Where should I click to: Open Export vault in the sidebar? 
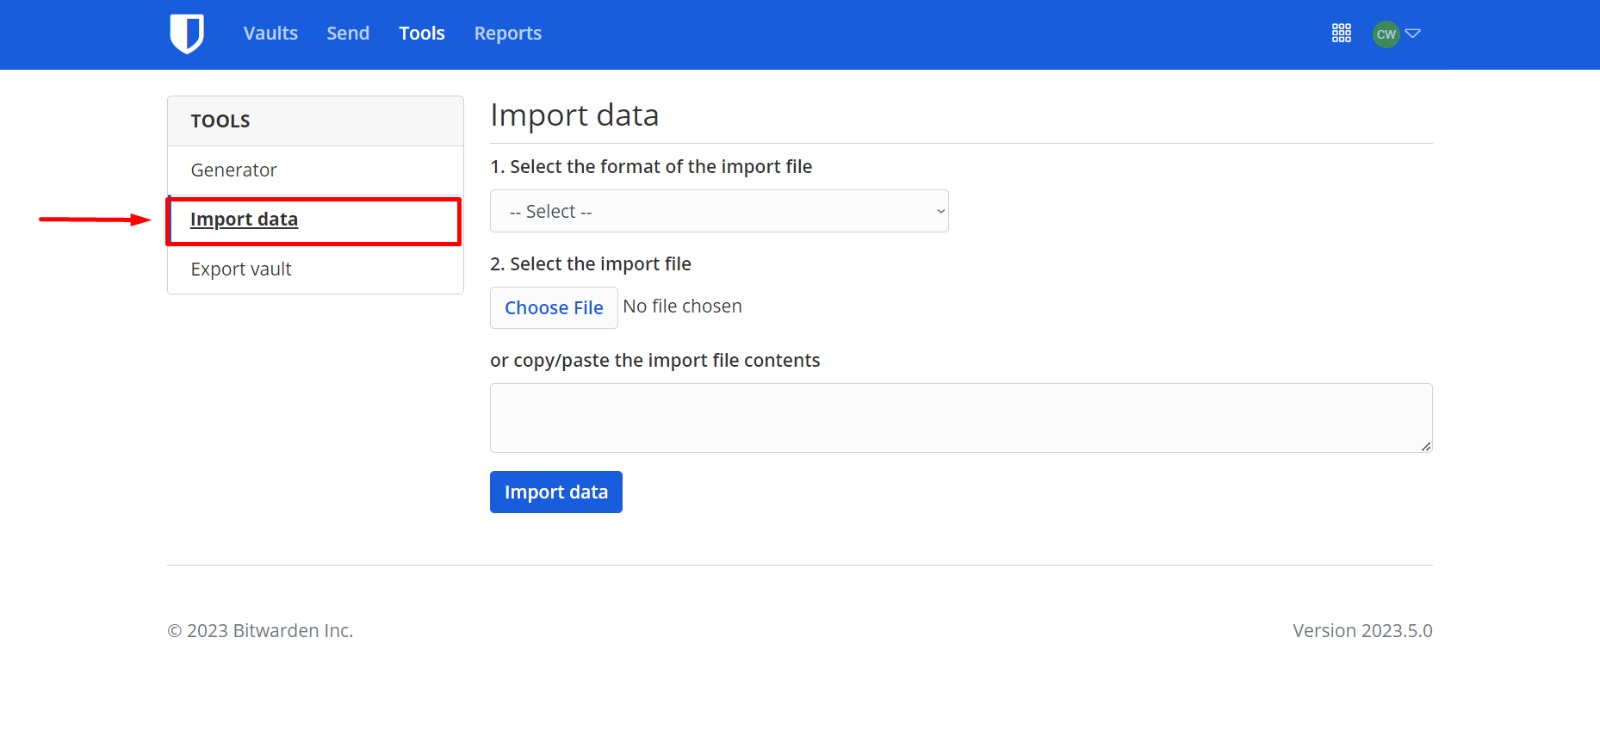(315, 269)
